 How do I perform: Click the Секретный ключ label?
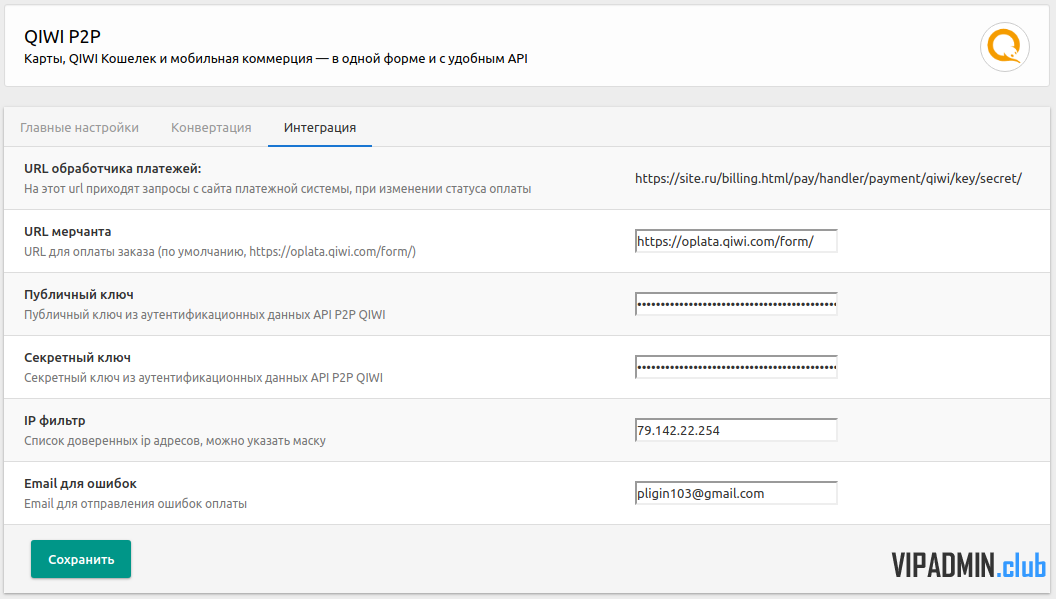[x=77, y=358]
